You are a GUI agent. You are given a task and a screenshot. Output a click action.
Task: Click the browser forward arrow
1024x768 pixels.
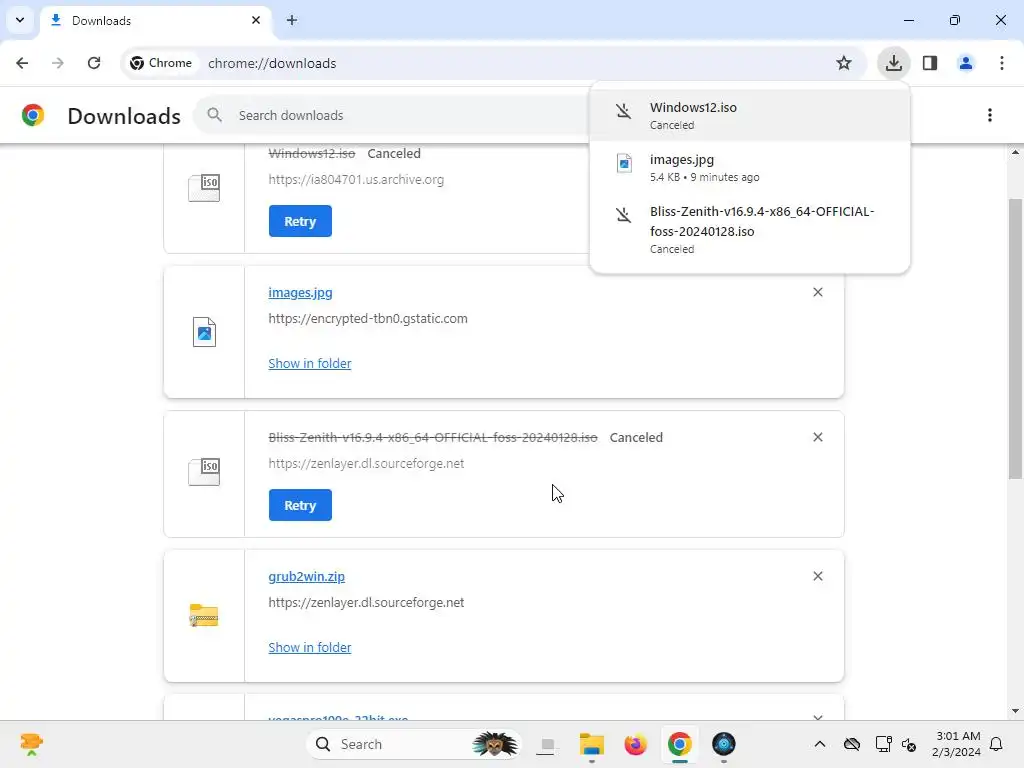click(x=57, y=63)
